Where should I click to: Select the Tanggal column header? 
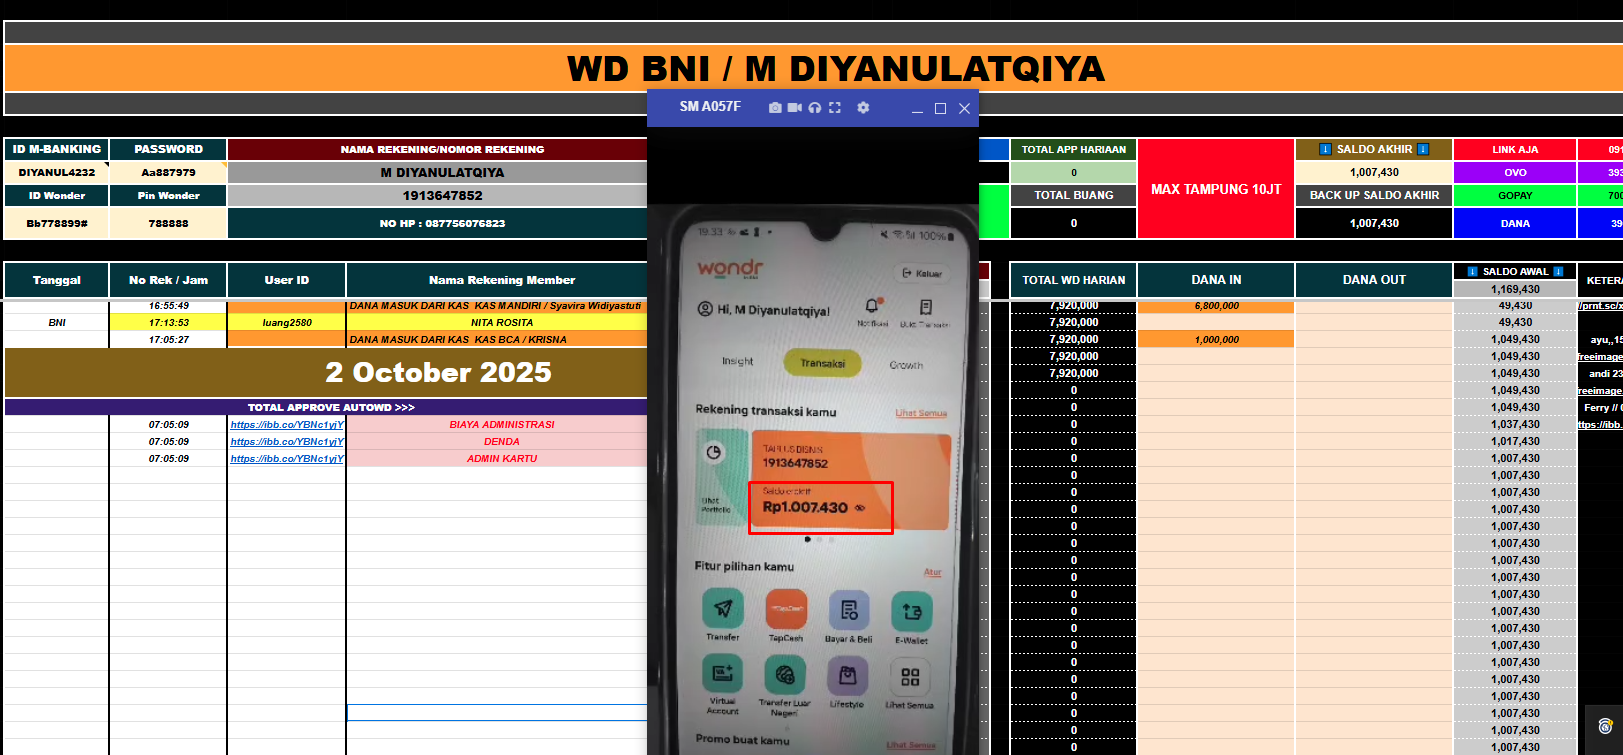click(56, 280)
